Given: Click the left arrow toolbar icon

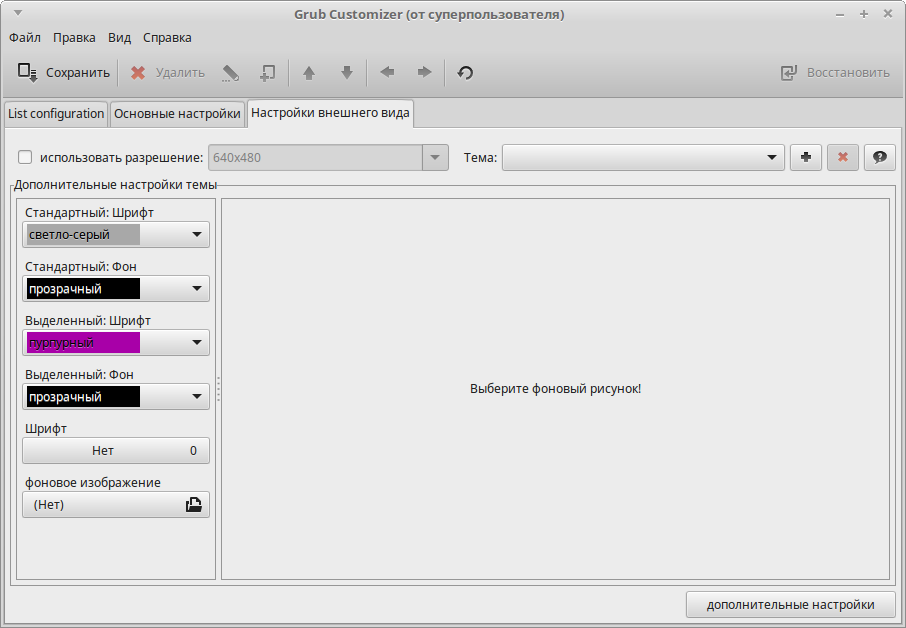Looking at the screenshot, I should [x=387, y=73].
